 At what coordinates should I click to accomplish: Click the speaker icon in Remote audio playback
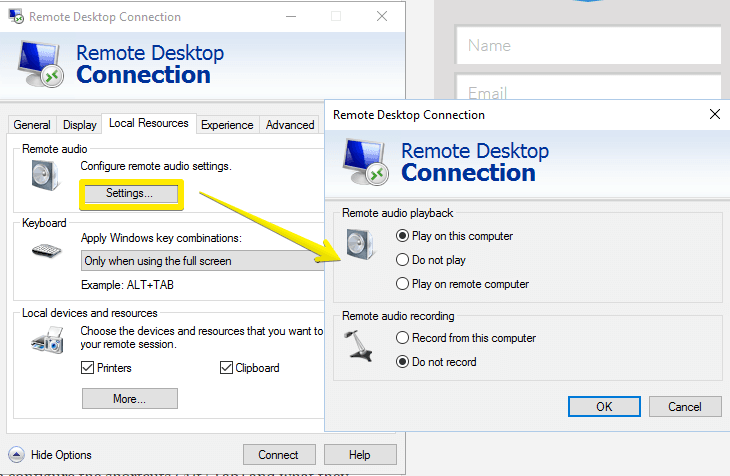coord(360,244)
